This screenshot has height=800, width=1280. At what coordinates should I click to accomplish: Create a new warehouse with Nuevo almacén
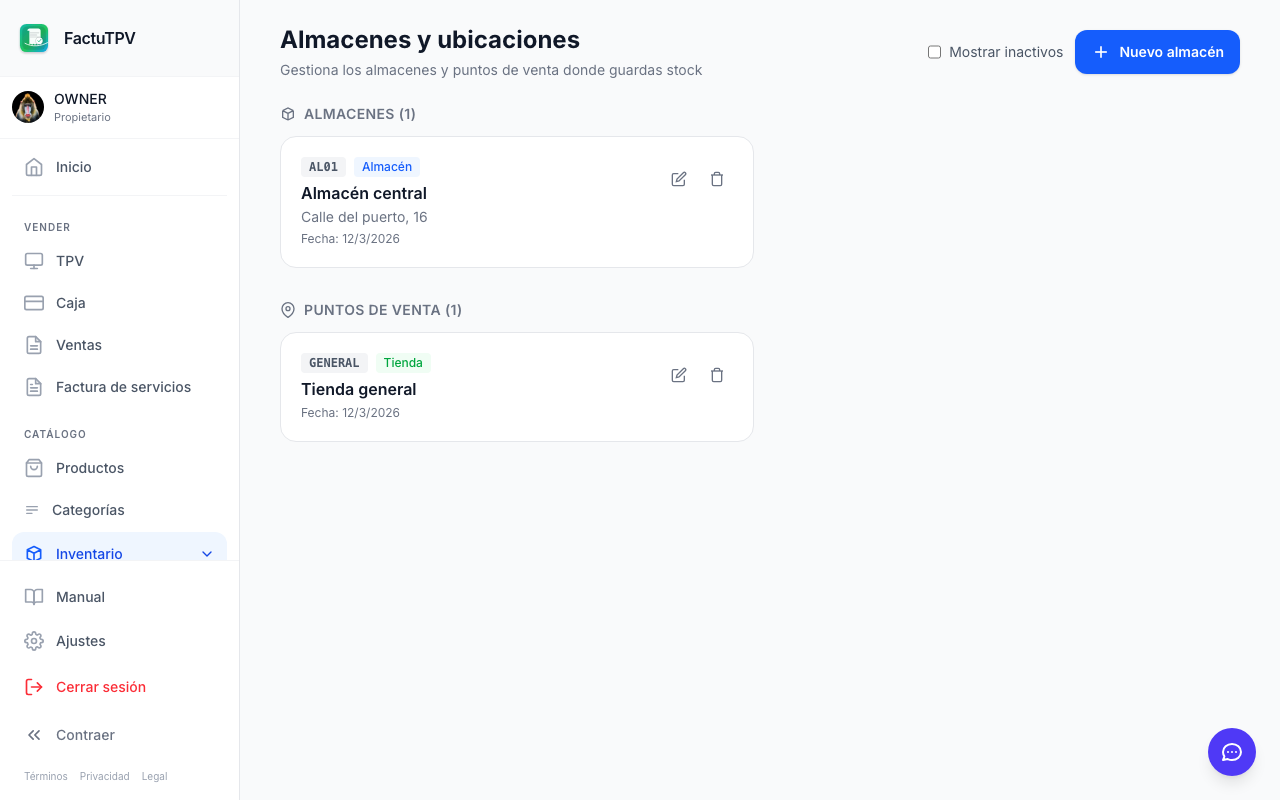1157,52
